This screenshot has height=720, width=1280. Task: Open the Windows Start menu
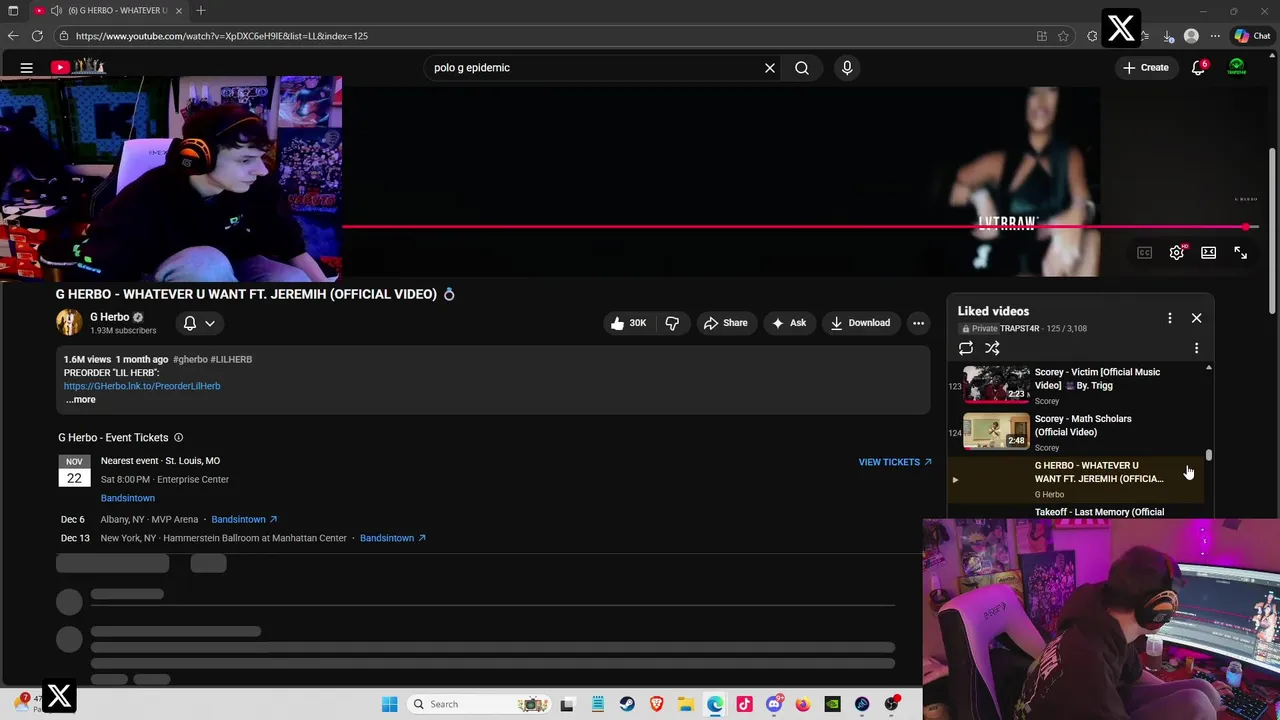[390, 704]
